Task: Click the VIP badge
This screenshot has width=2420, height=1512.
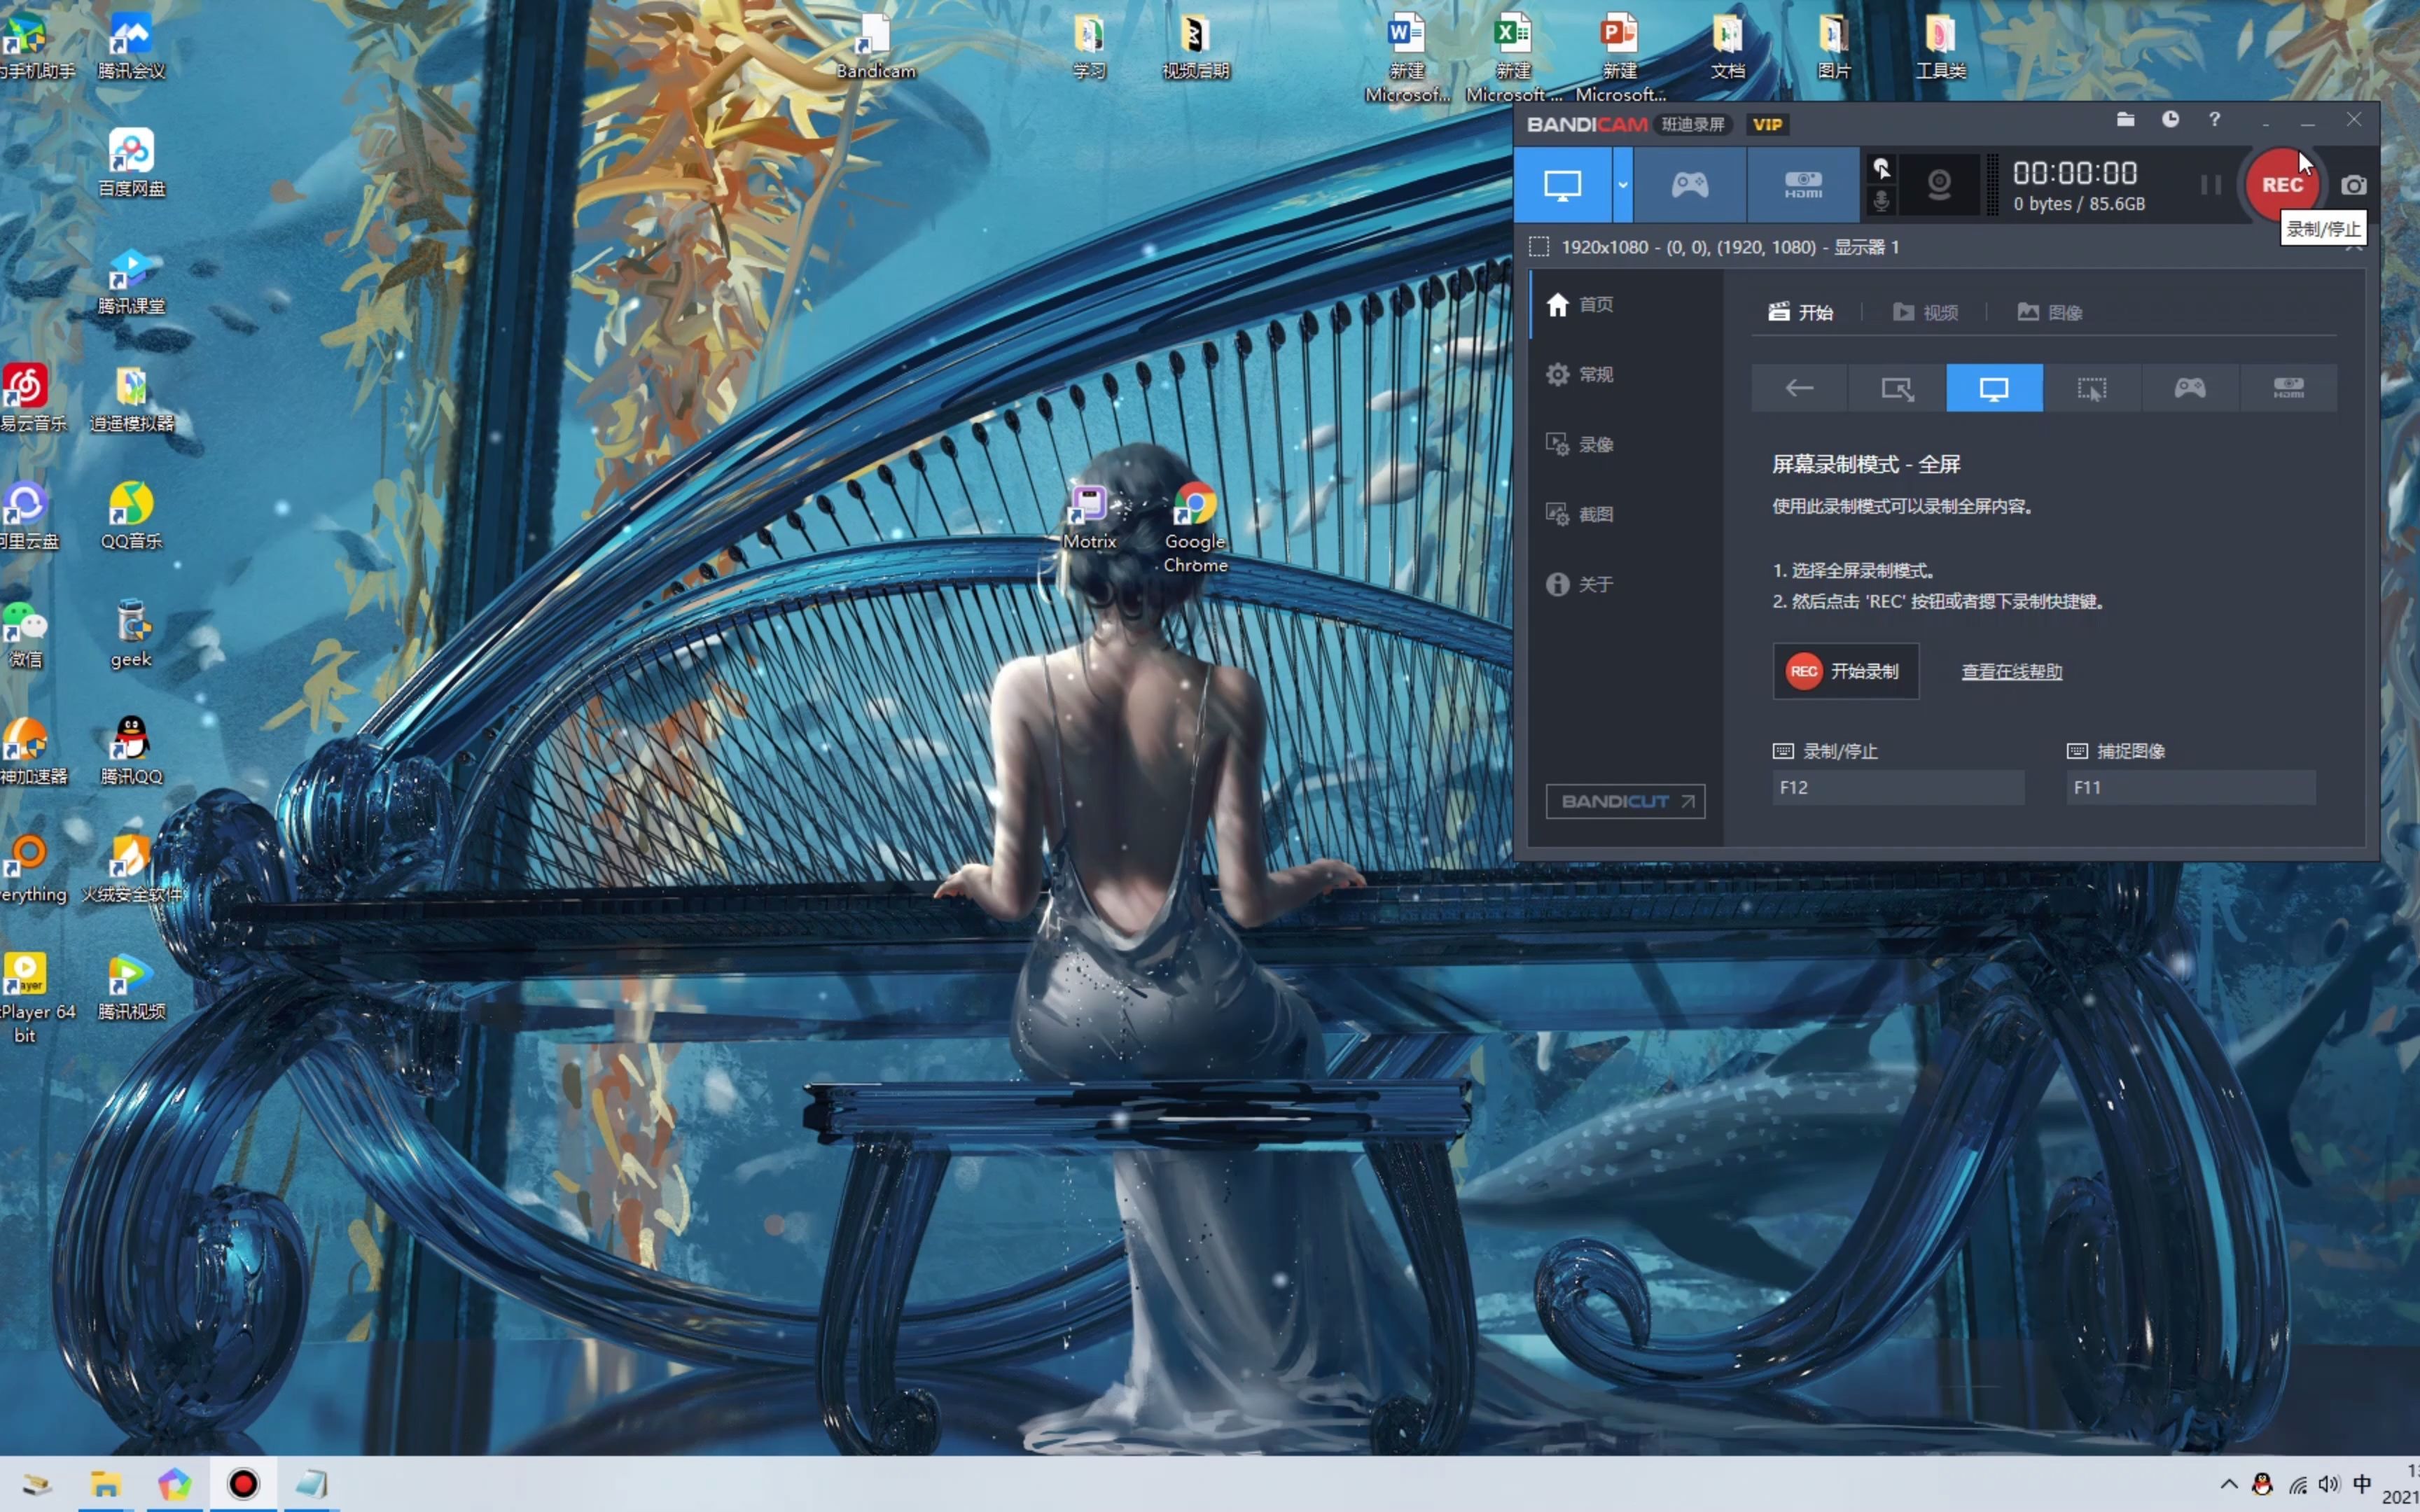Action: (x=1767, y=125)
